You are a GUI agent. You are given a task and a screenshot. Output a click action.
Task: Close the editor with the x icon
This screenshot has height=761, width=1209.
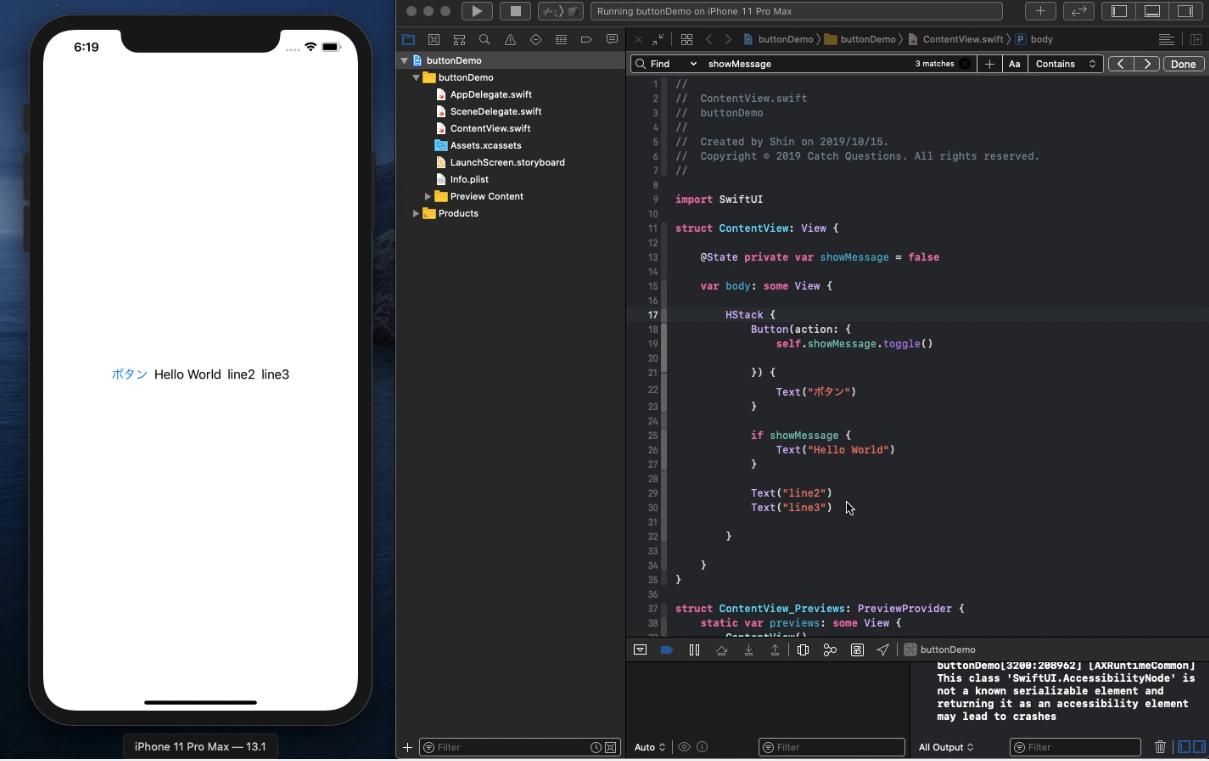pyautogui.click(x=638, y=40)
